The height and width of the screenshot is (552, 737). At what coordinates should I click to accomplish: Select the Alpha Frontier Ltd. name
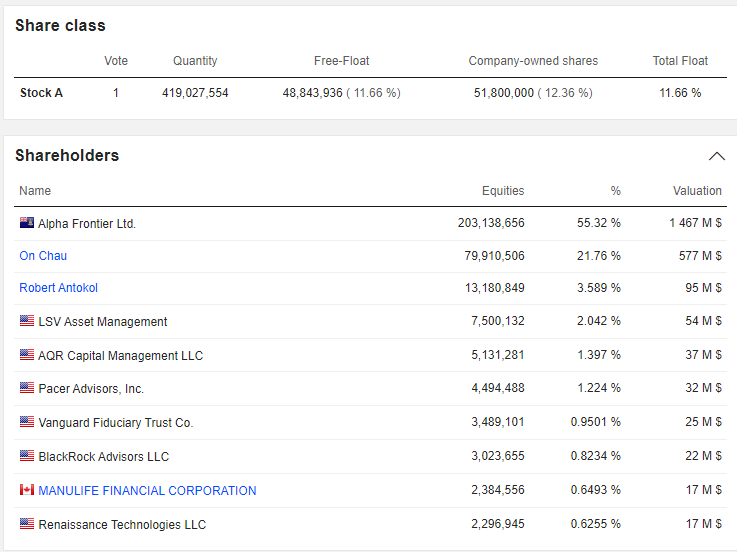87,224
